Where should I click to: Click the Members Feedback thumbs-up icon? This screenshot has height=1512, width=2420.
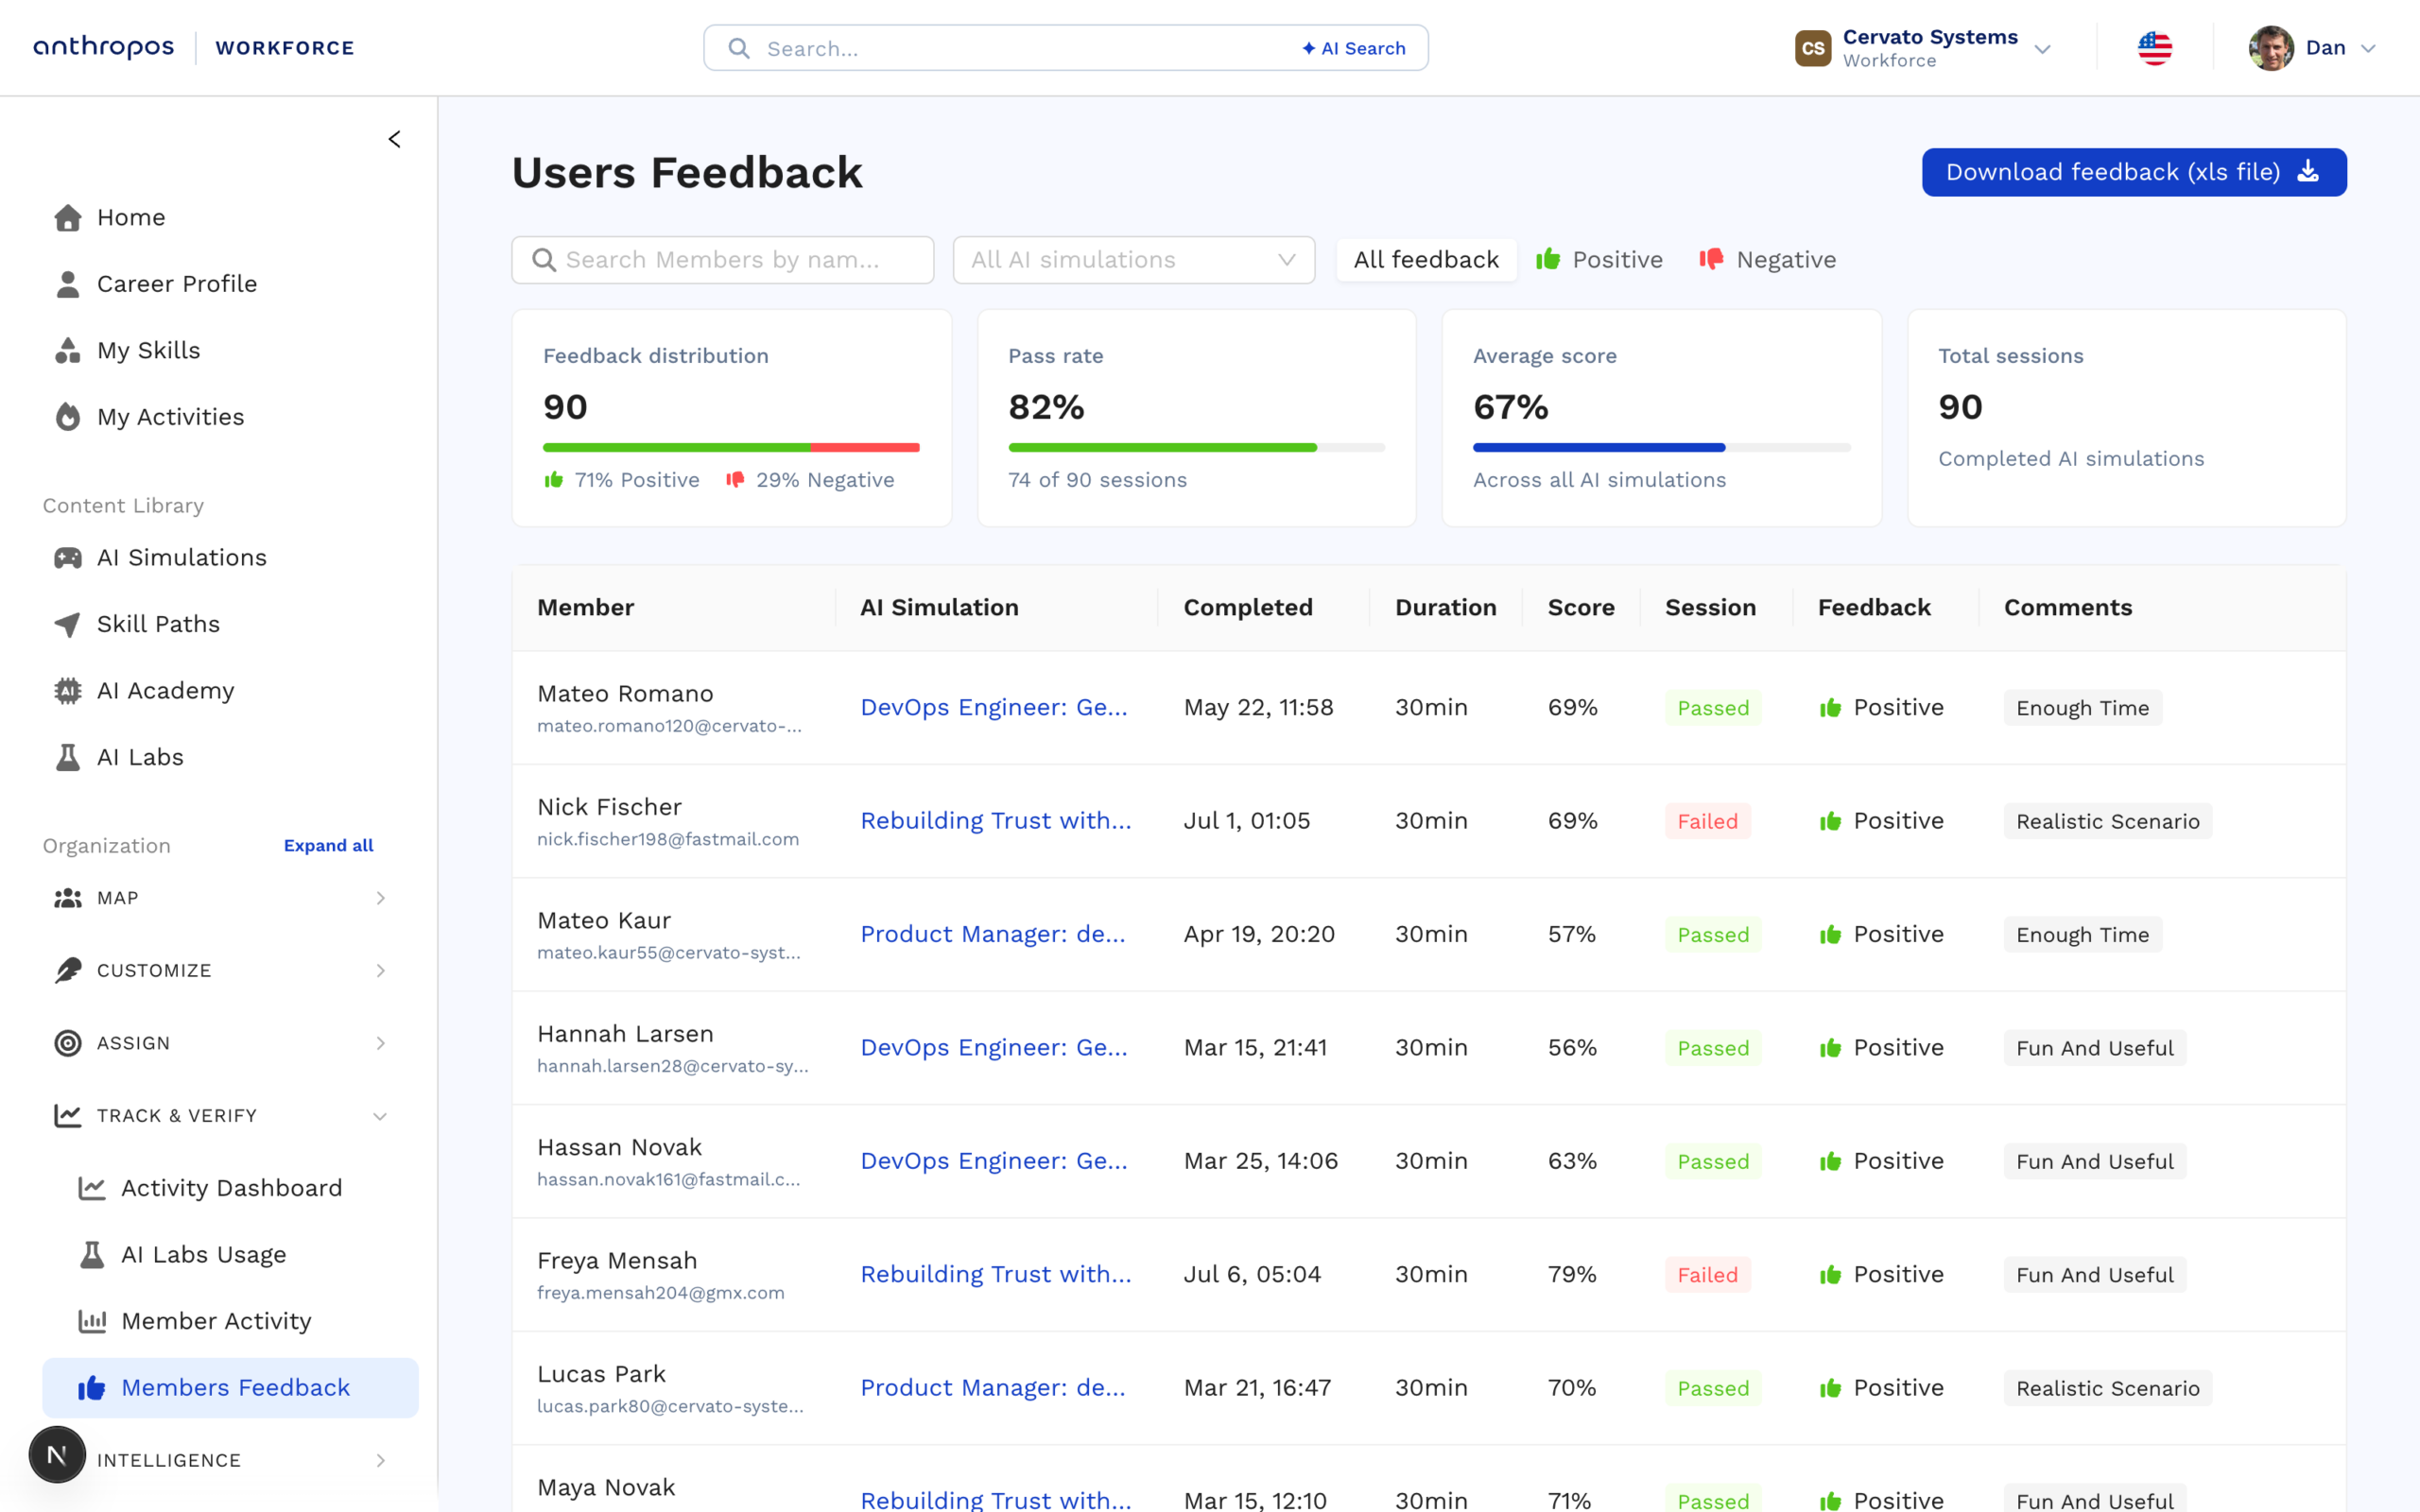click(92, 1387)
